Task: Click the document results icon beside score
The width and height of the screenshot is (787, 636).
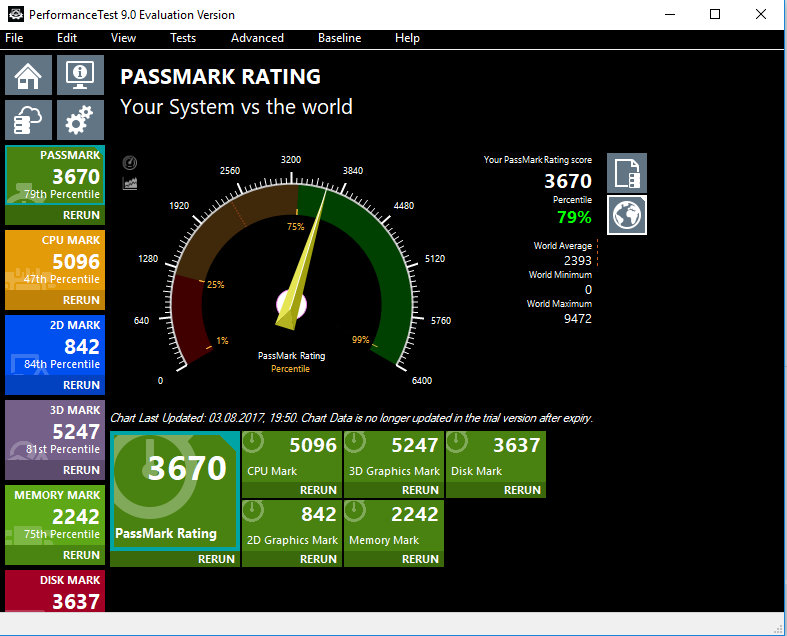Action: point(627,173)
